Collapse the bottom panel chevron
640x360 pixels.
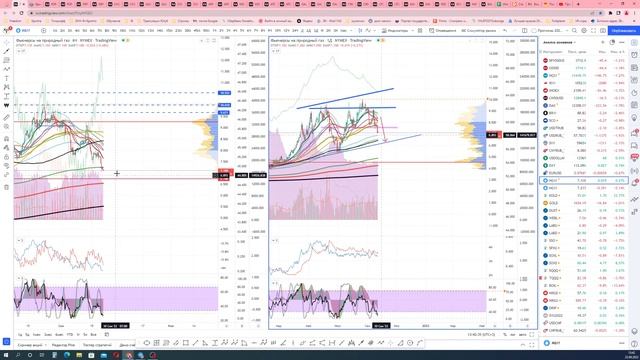click(523, 345)
